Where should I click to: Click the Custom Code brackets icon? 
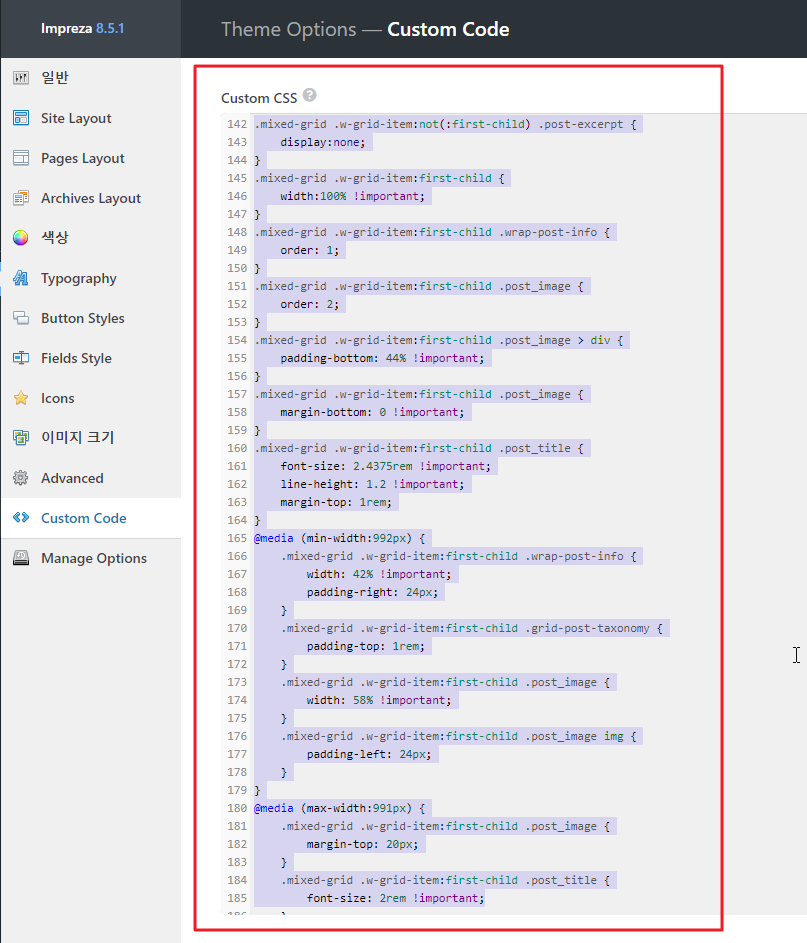(21, 517)
